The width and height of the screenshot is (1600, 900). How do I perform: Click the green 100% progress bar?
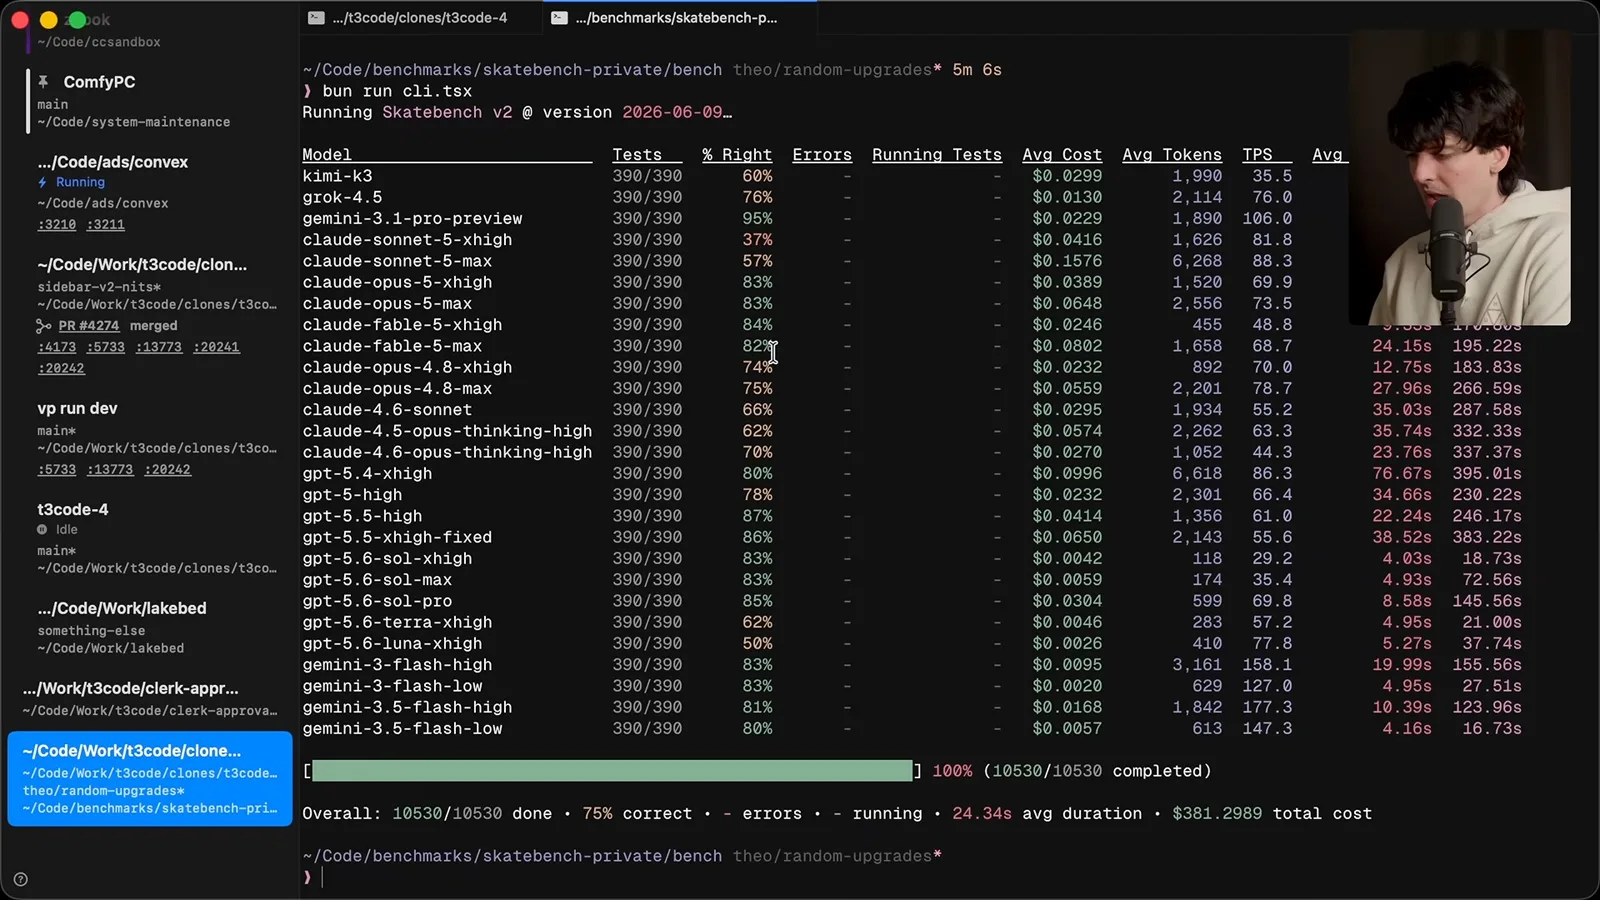612,771
